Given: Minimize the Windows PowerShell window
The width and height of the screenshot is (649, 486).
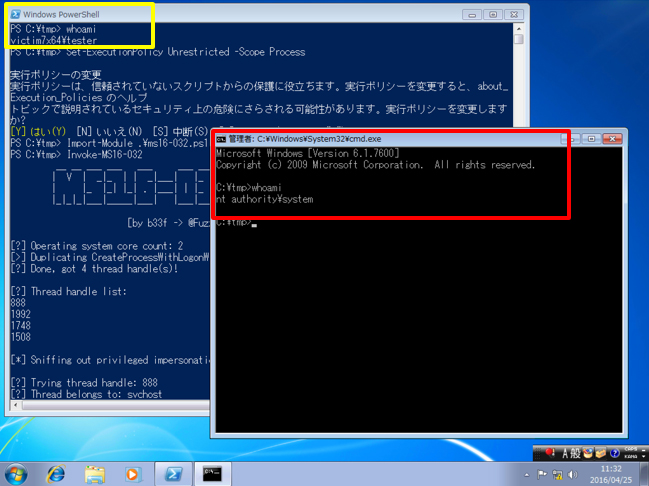Looking at the screenshot, I should (x=472, y=14).
